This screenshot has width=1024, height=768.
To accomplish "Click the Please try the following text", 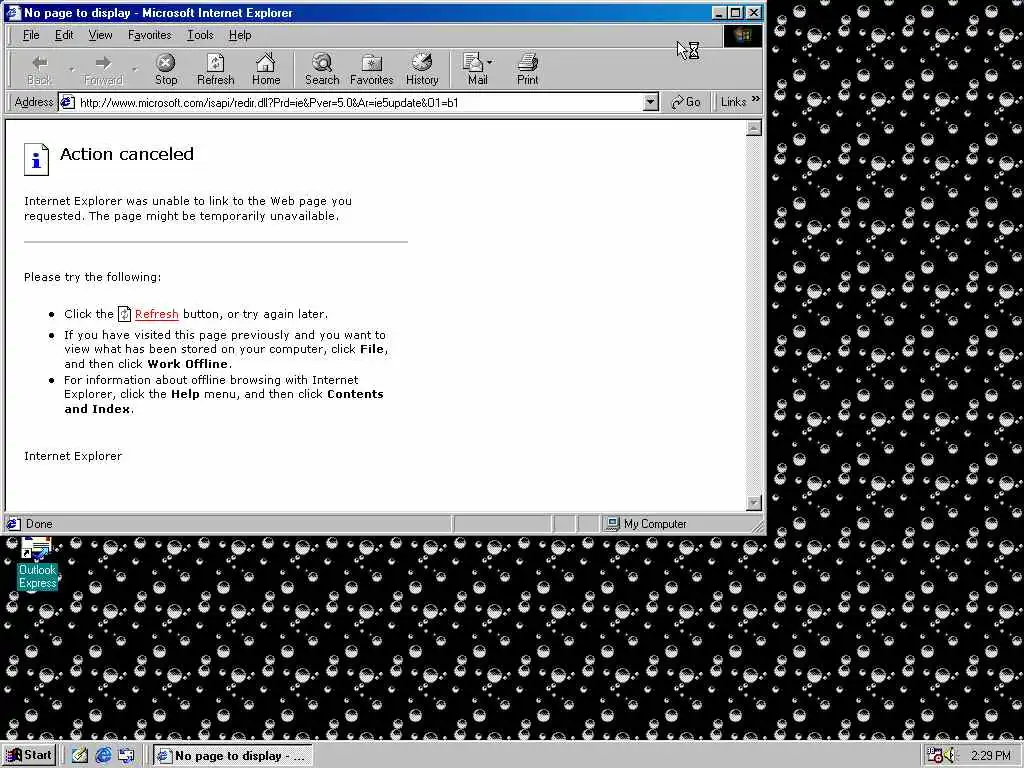I will click(93, 277).
